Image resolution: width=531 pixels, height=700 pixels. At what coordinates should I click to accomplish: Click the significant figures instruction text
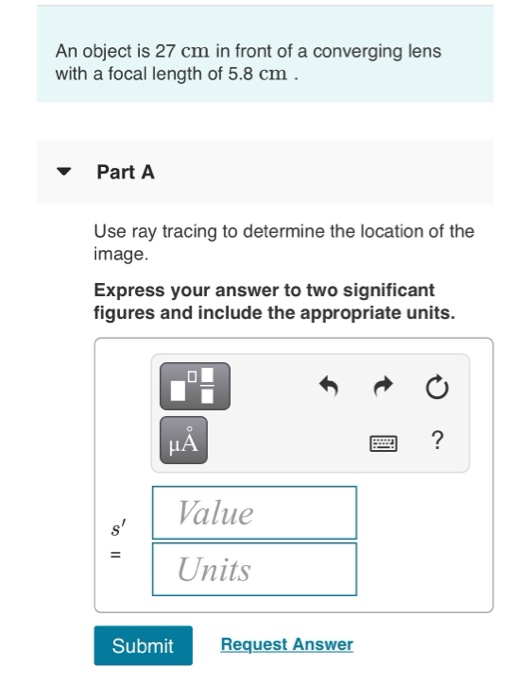coord(274,301)
